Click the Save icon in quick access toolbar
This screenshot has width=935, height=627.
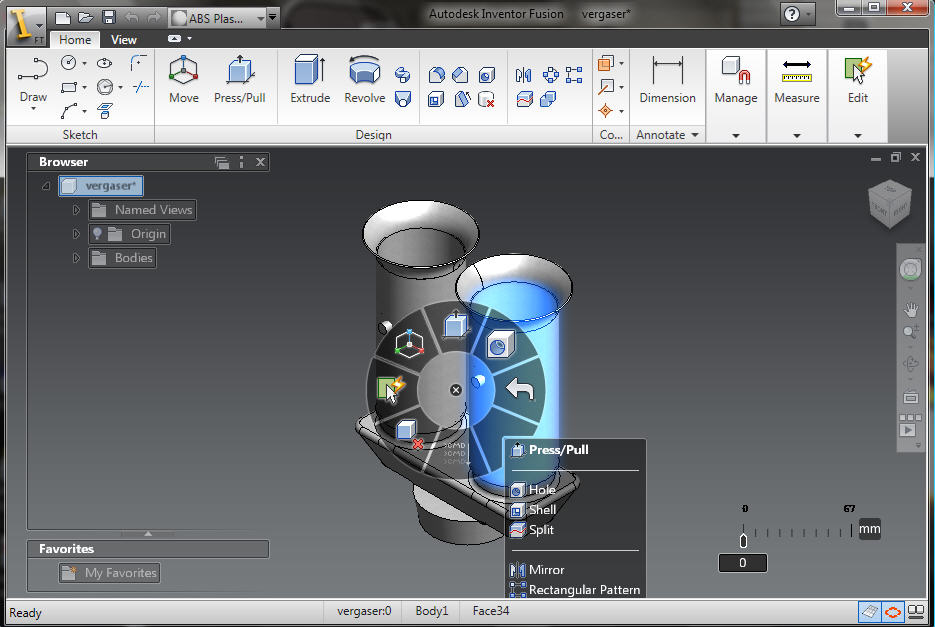(x=109, y=17)
